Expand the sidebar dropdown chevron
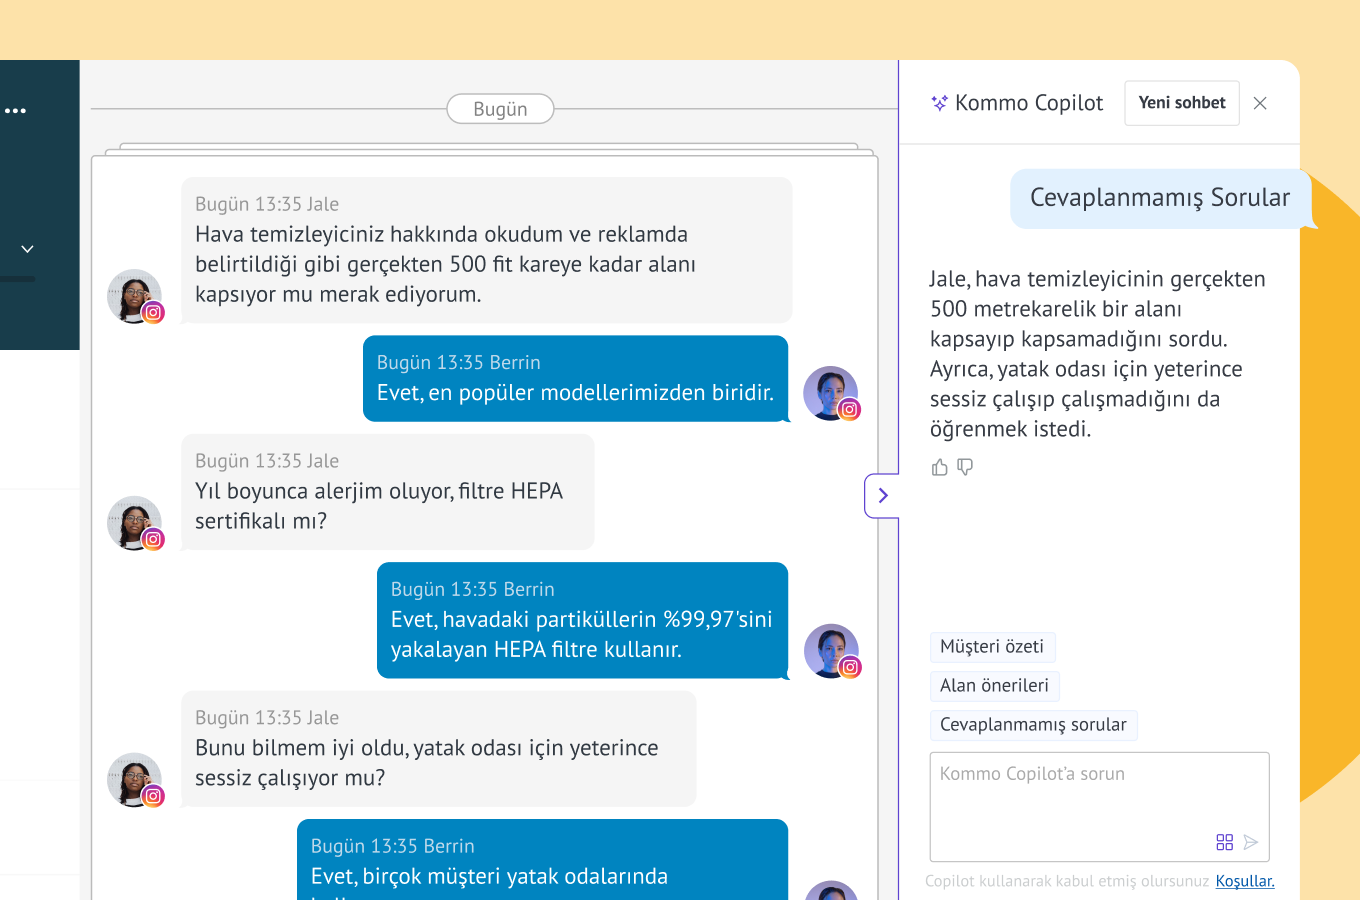This screenshot has height=900, width=1360. 28,249
